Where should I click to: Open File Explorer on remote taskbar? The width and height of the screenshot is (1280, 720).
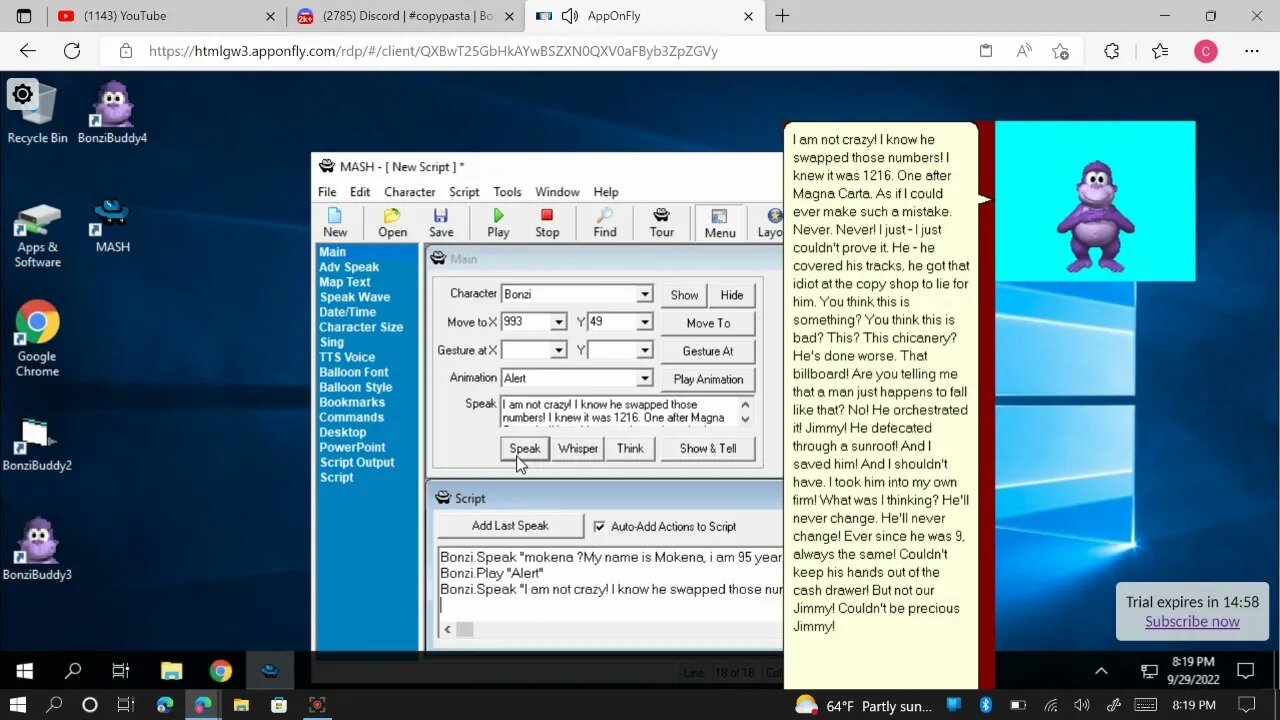(171, 671)
